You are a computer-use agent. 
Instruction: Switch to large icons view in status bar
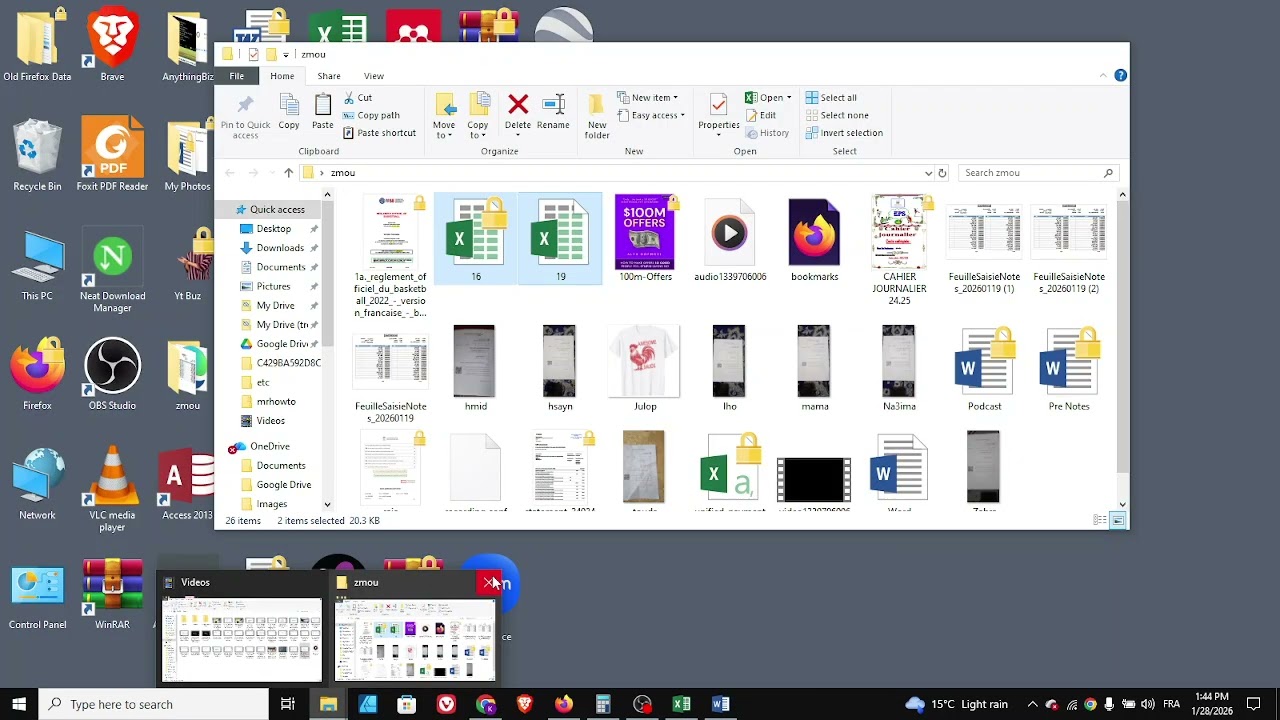coord(1118,521)
